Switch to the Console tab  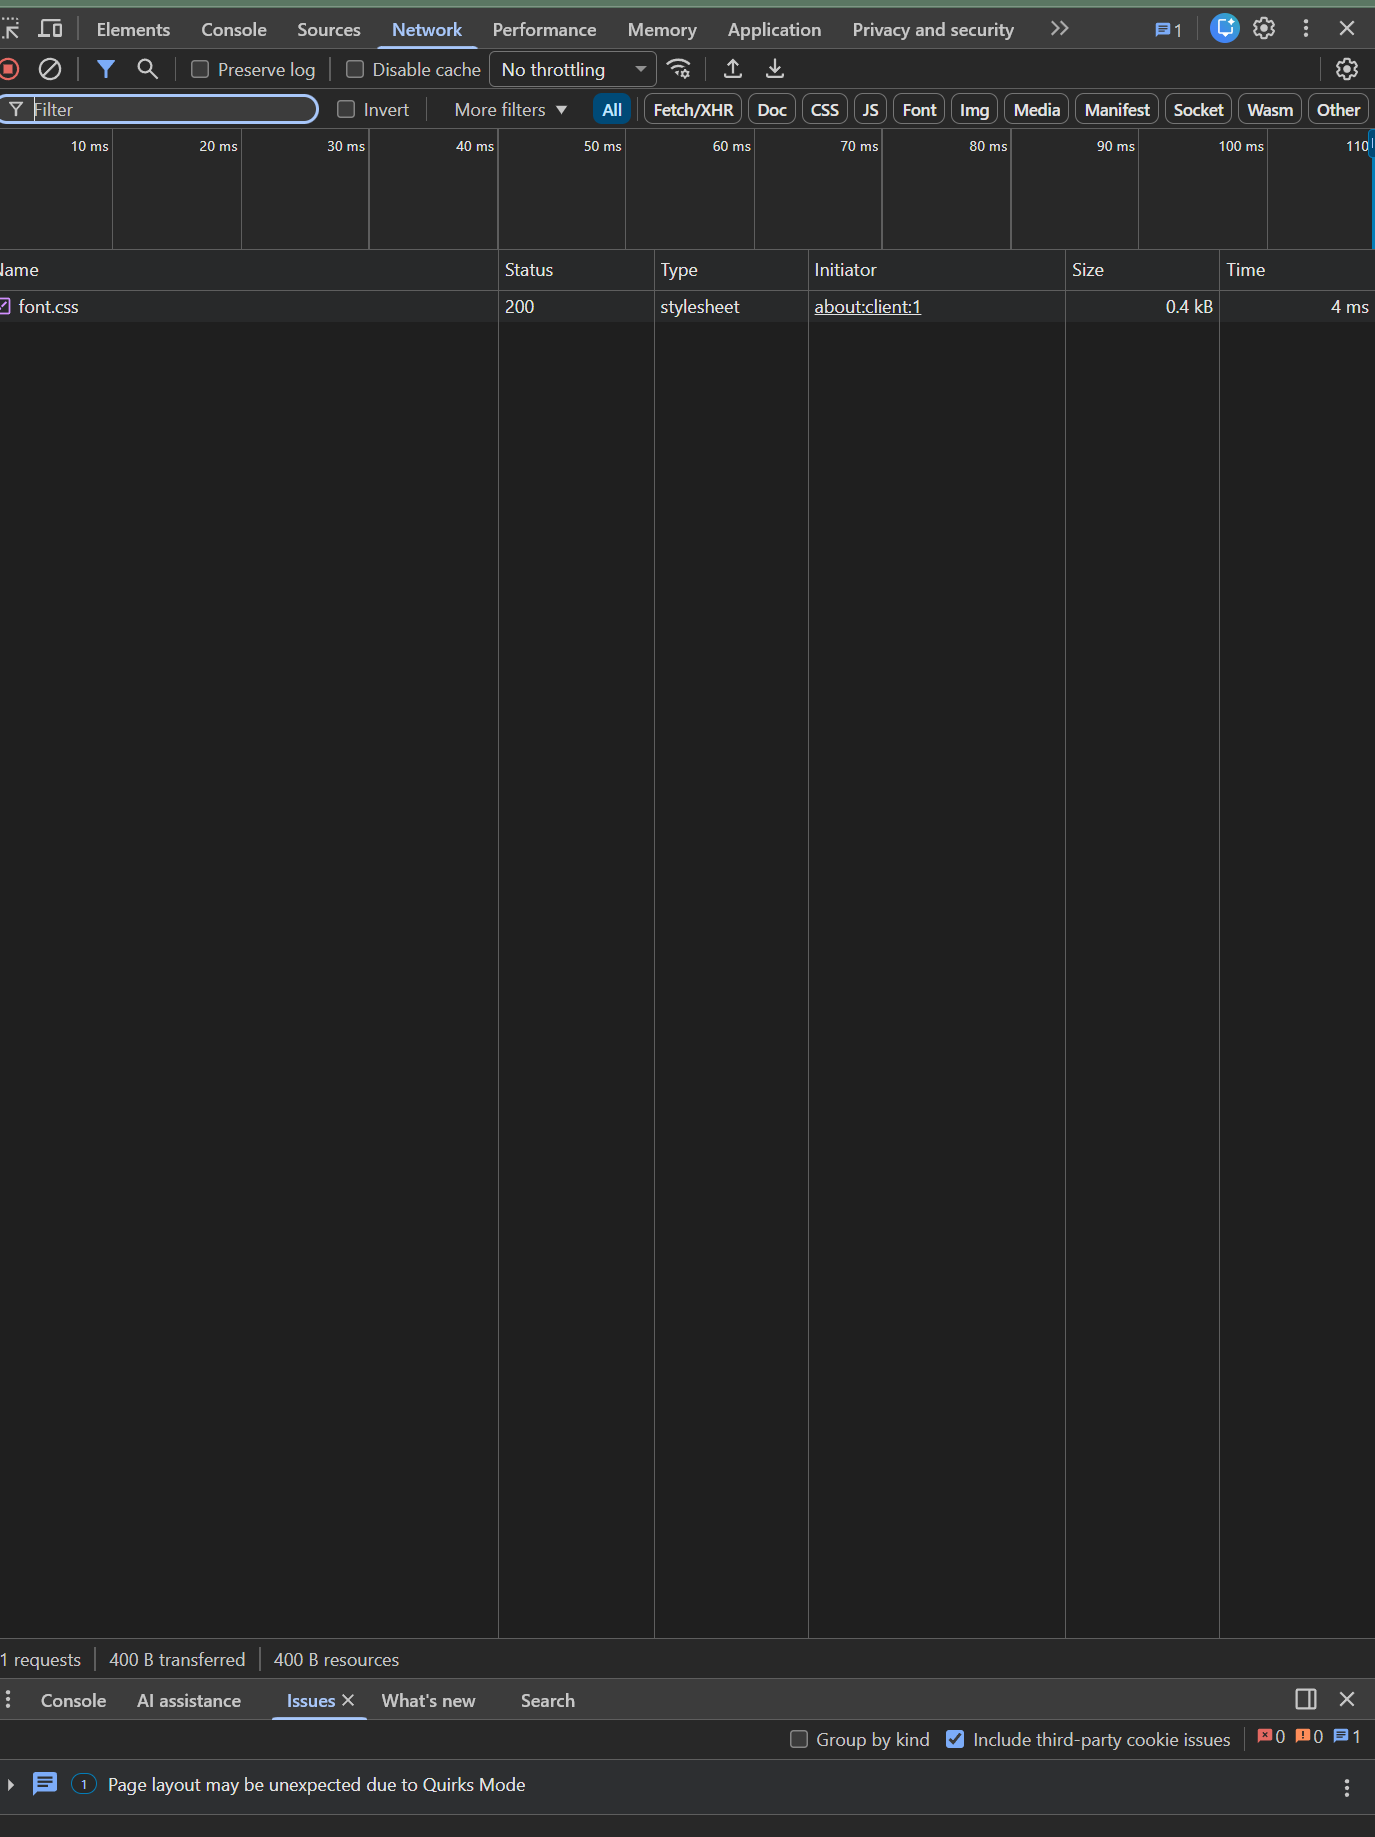click(233, 30)
